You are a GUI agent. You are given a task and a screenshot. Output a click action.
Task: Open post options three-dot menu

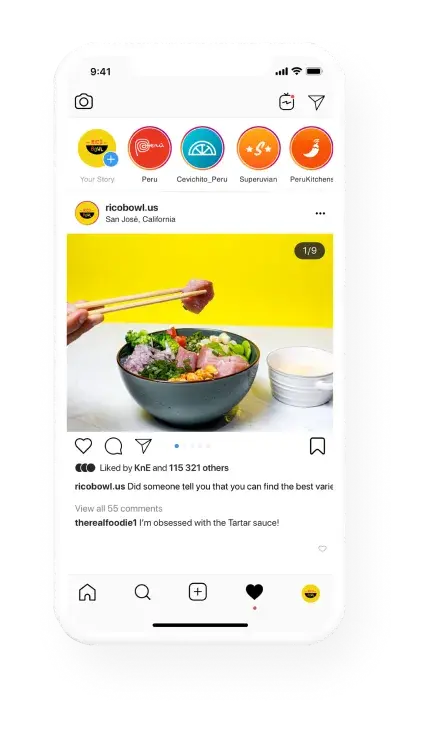tap(320, 213)
